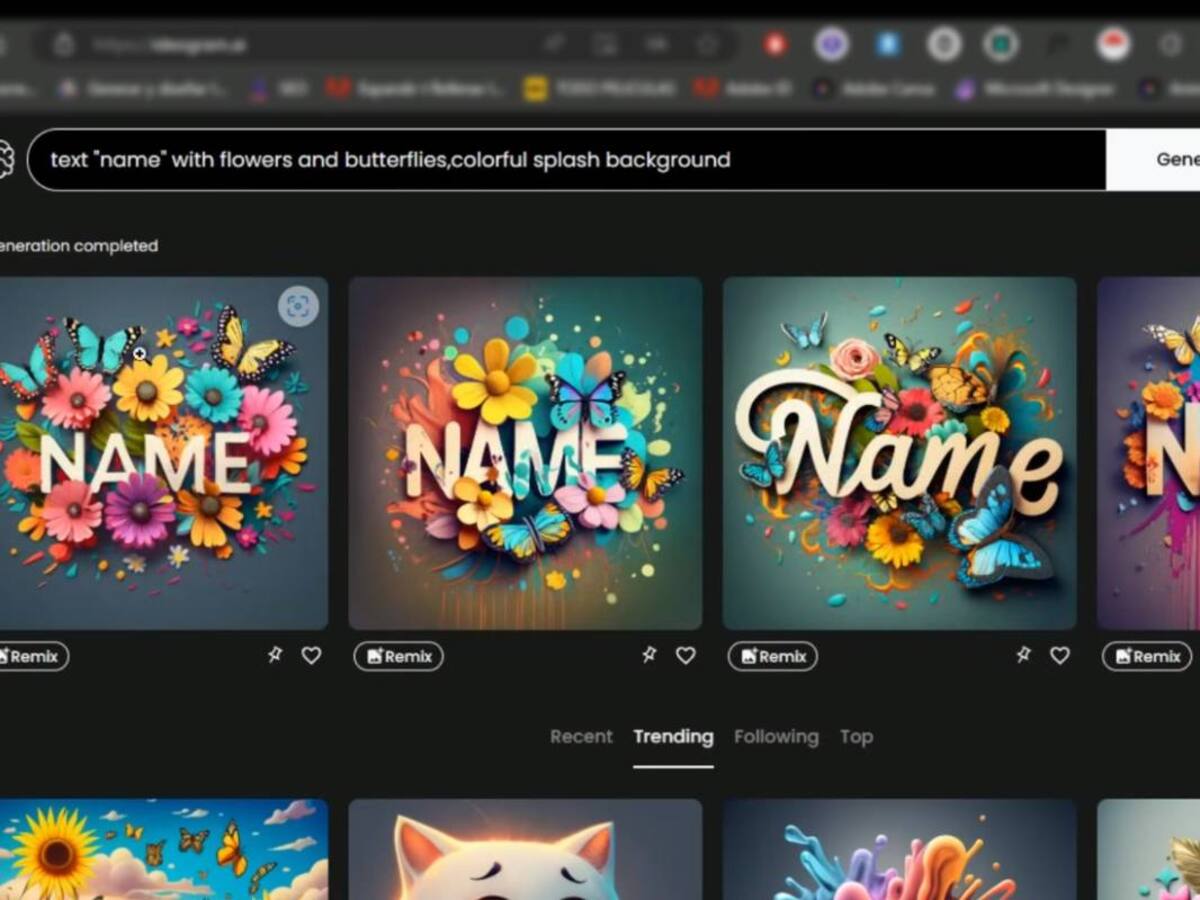Click the red circular extension icon in browser toolbar

(775, 44)
